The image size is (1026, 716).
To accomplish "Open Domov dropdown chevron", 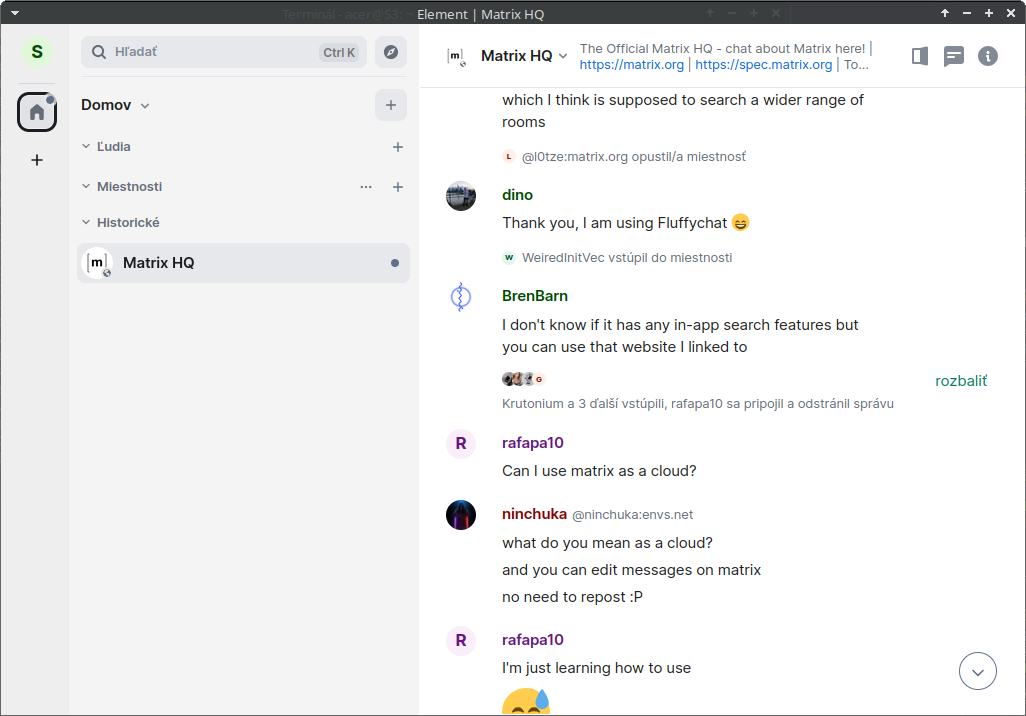I will (145, 106).
